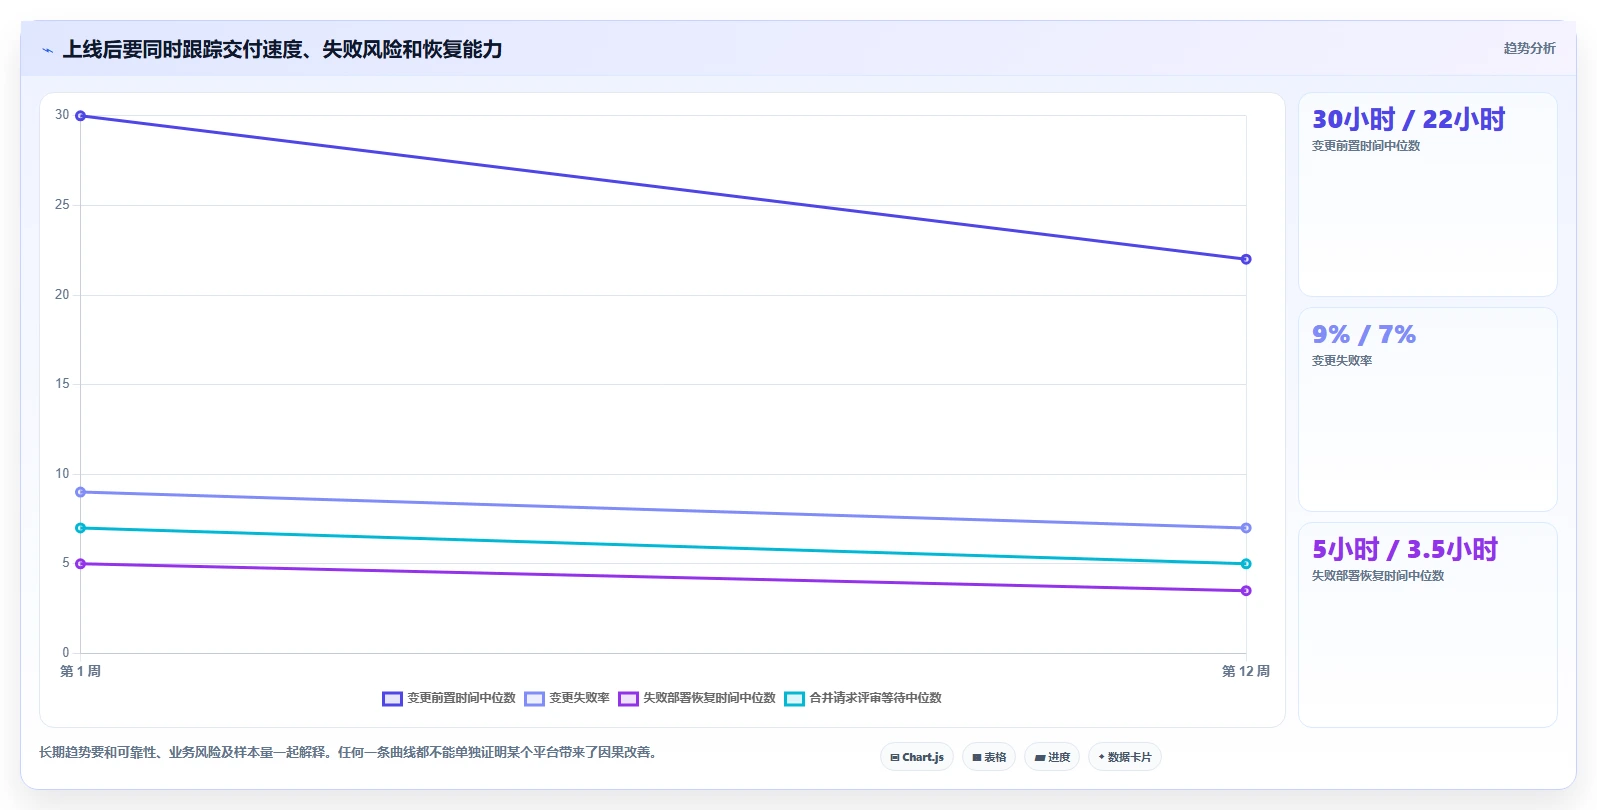
Task: Click the y-axis label 30
Action: (x=62, y=115)
